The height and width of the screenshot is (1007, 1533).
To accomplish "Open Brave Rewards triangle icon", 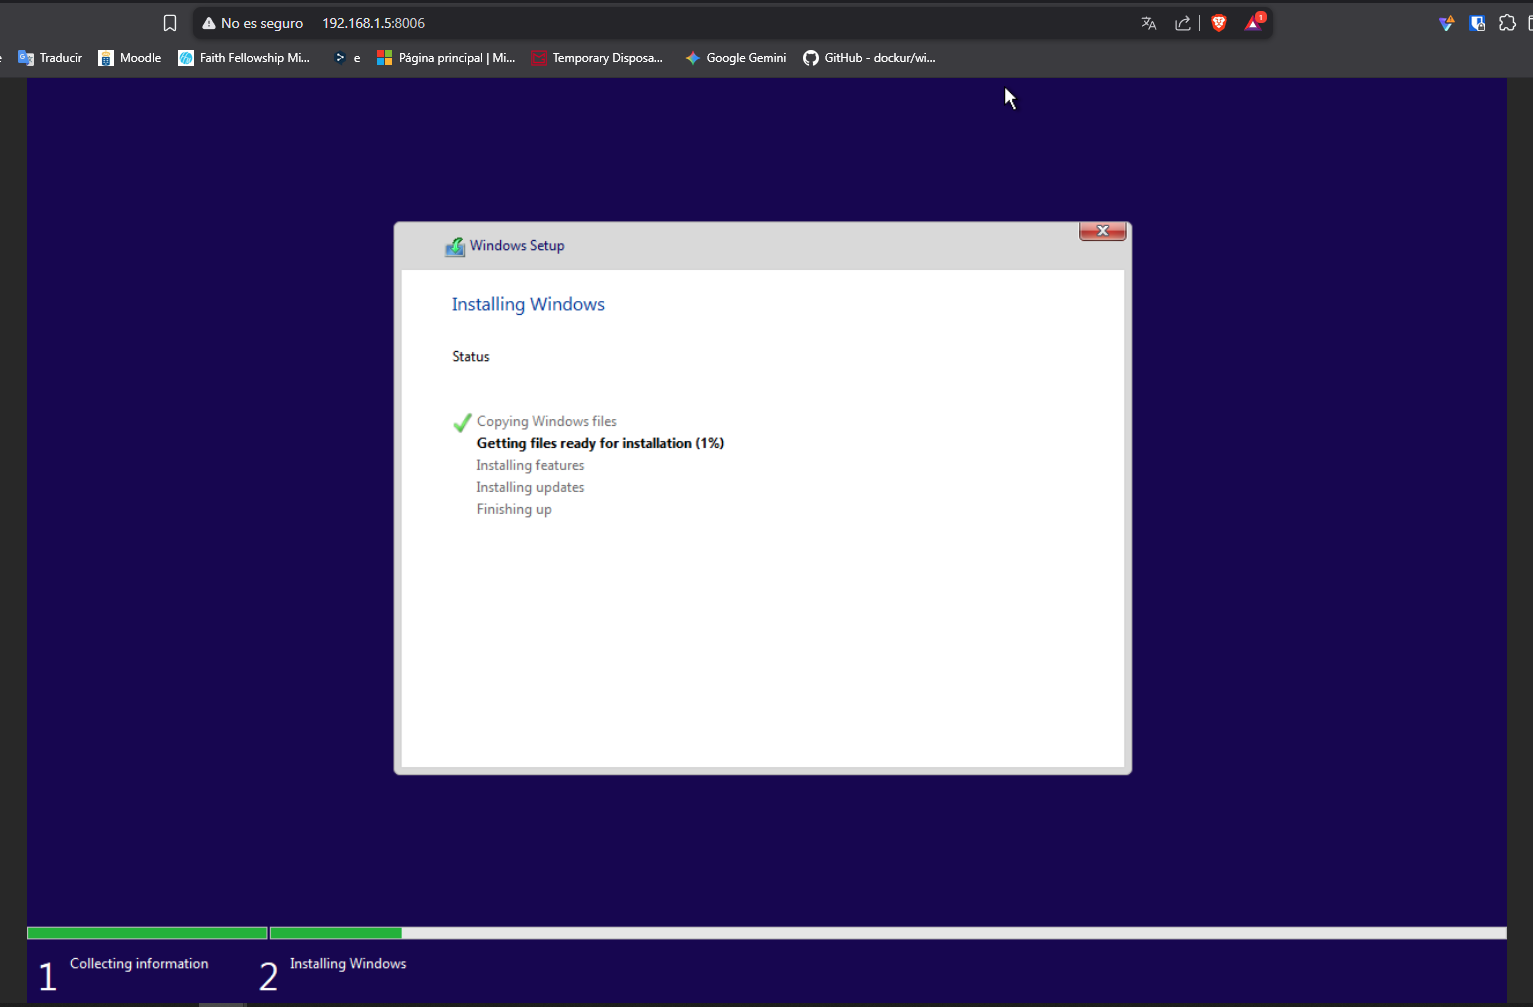I will 1252,22.
